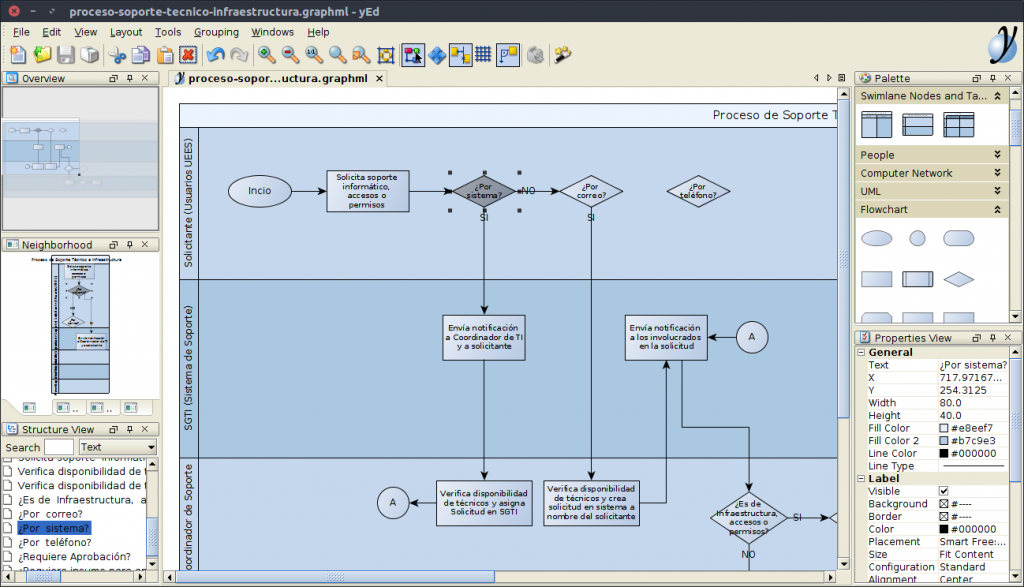Image resolution: width=1024 pixels, height=587 pixels.
Task: Delete selected element with red X icon
Action: click(x=188, y=56)
